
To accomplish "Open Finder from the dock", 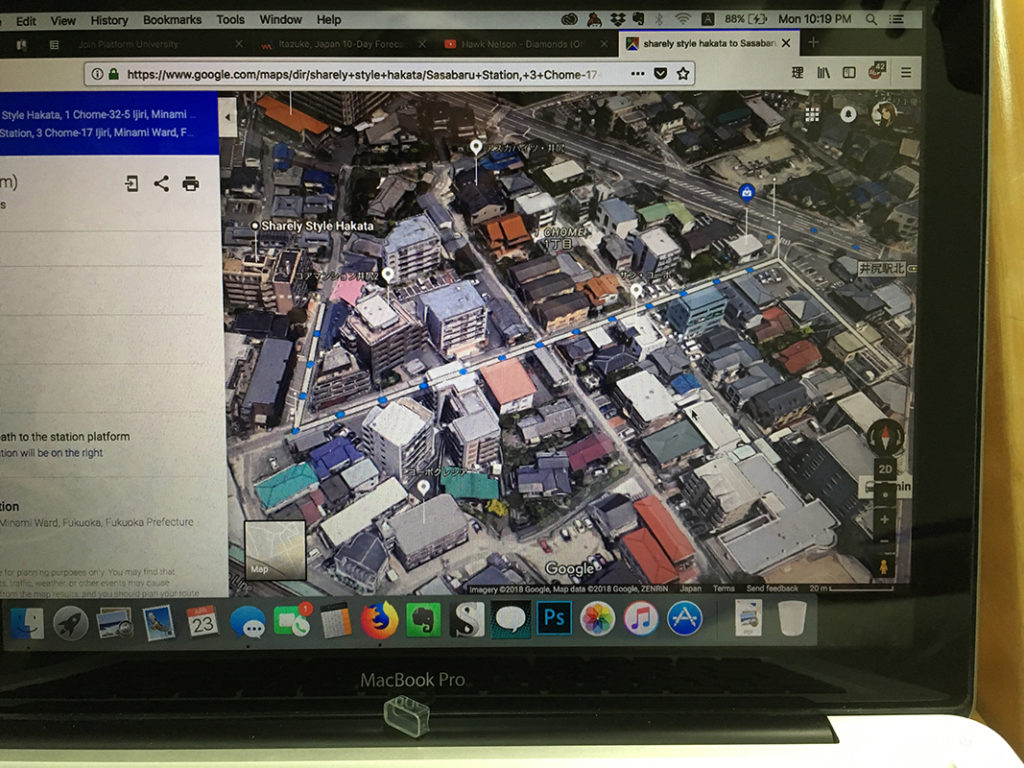I will click(x=27, y=622).
